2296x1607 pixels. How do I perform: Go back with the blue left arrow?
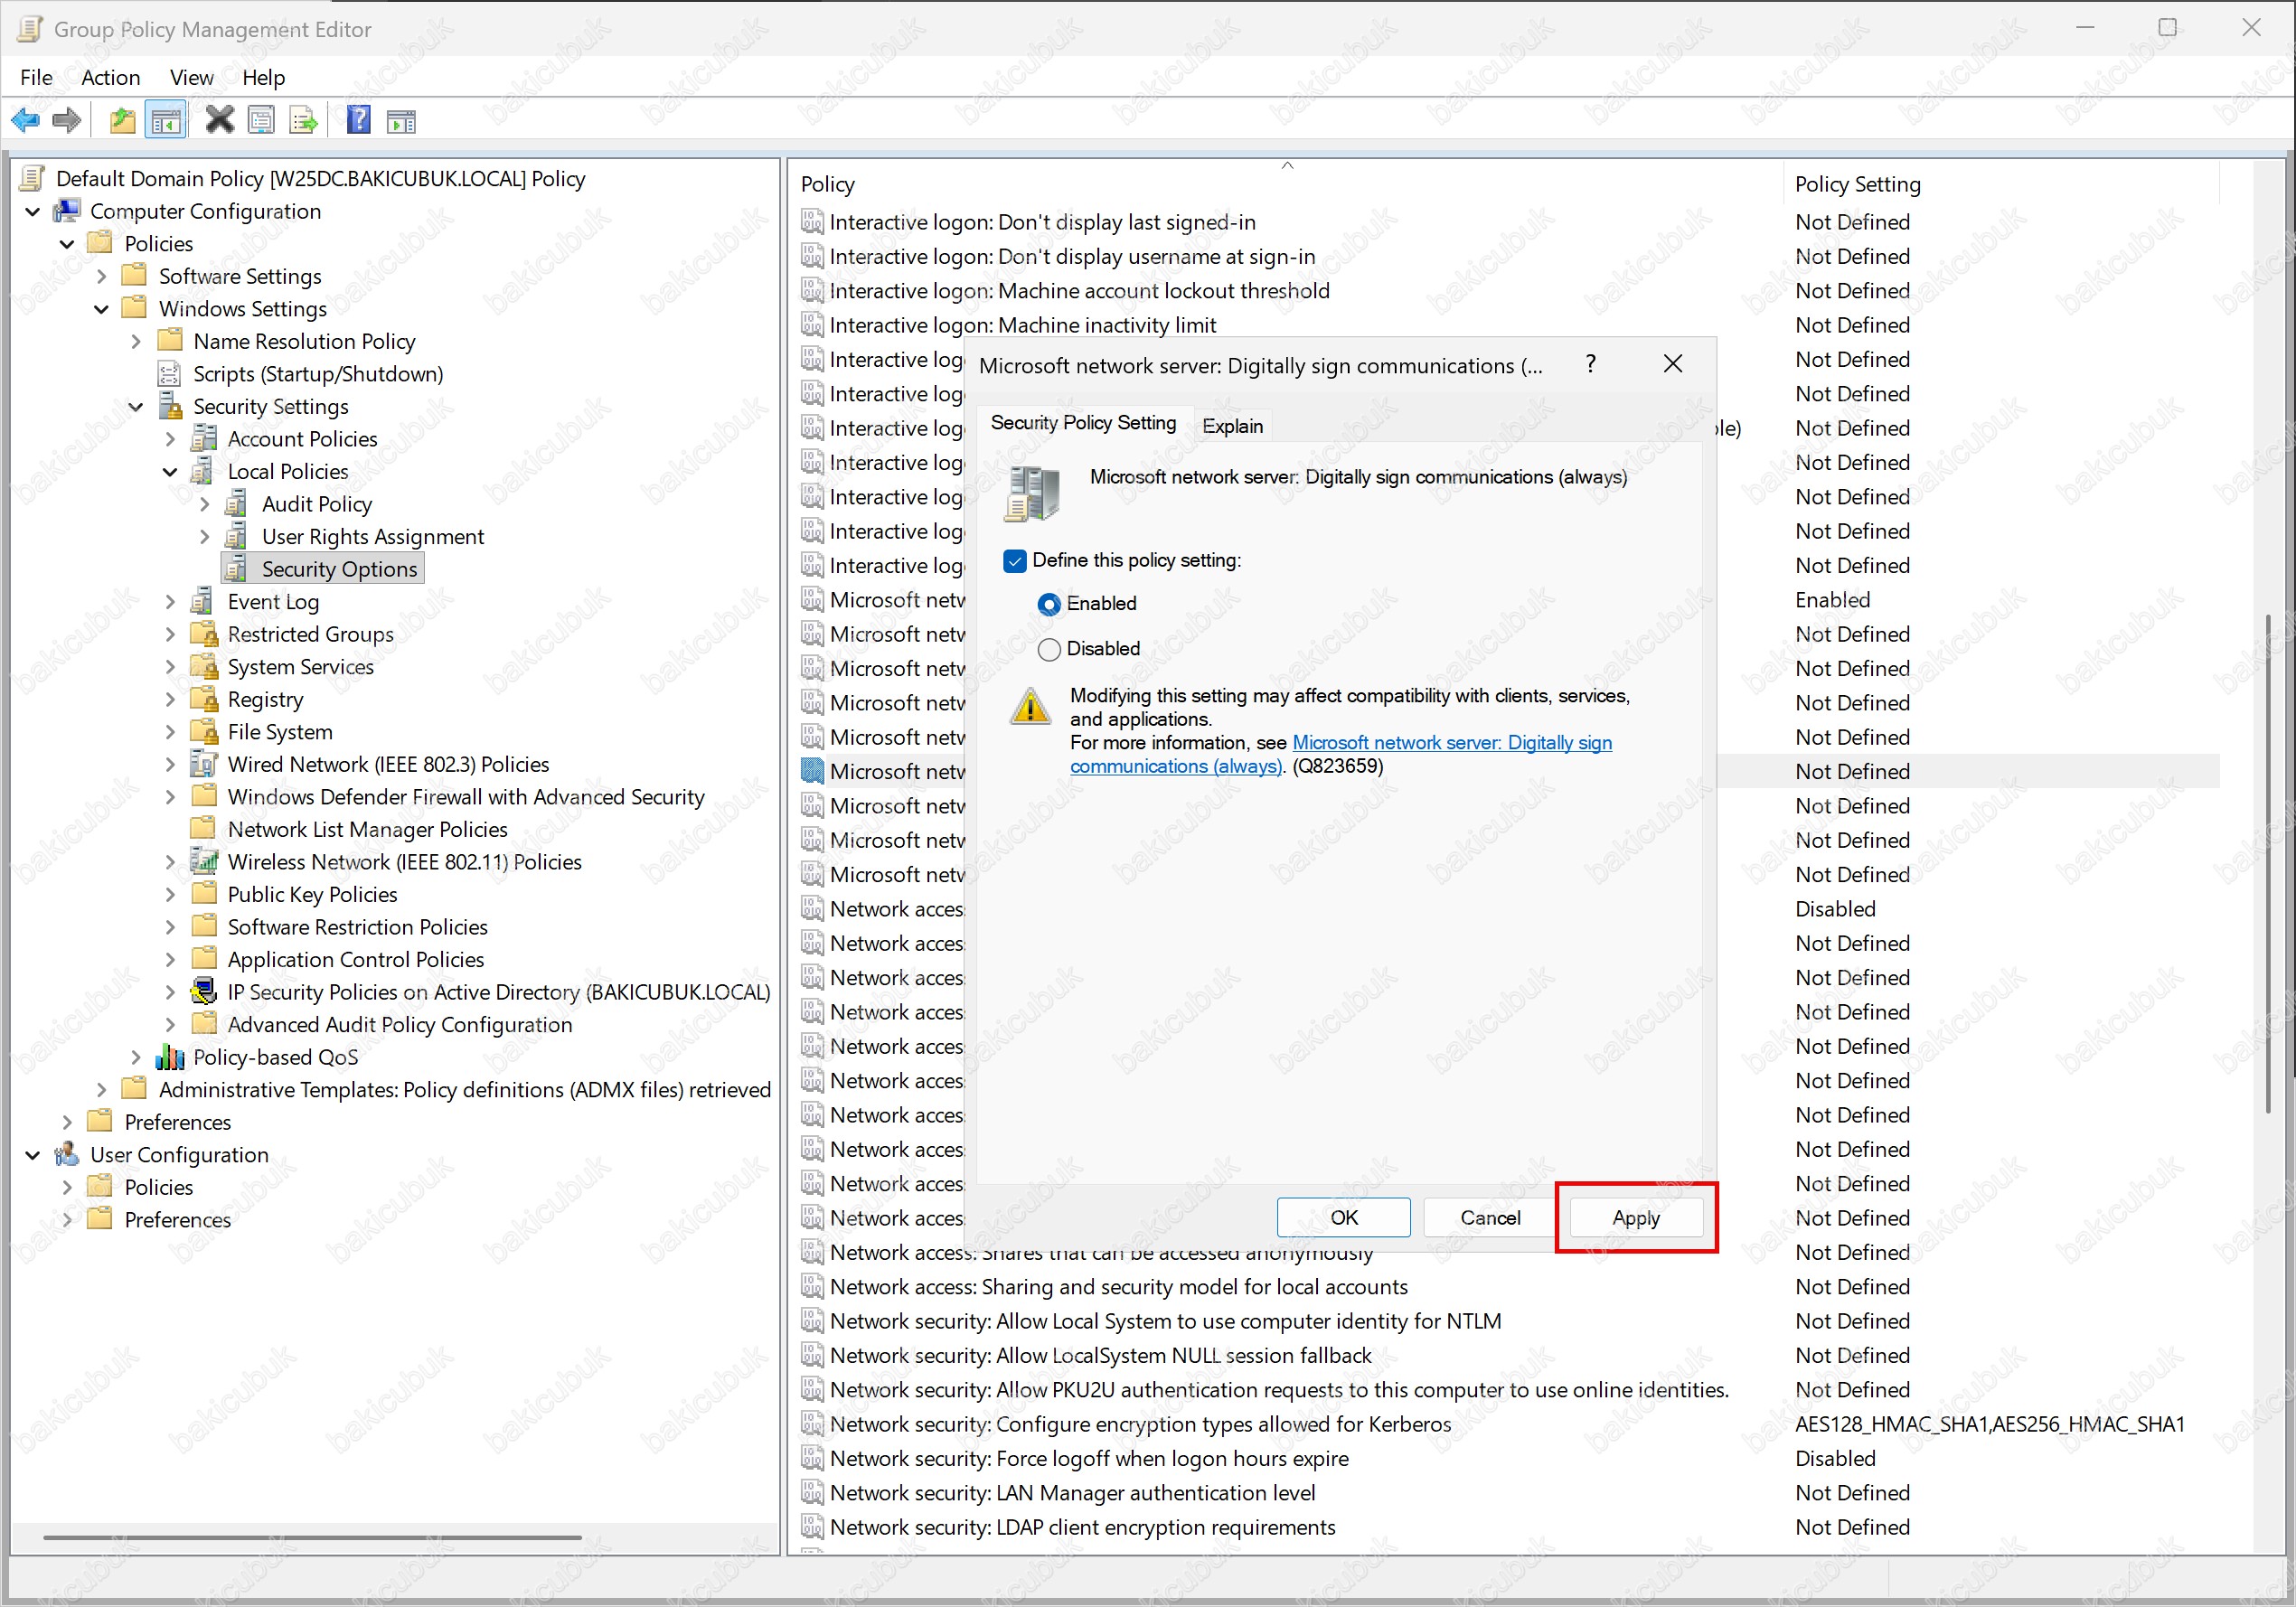coord(26,121)
